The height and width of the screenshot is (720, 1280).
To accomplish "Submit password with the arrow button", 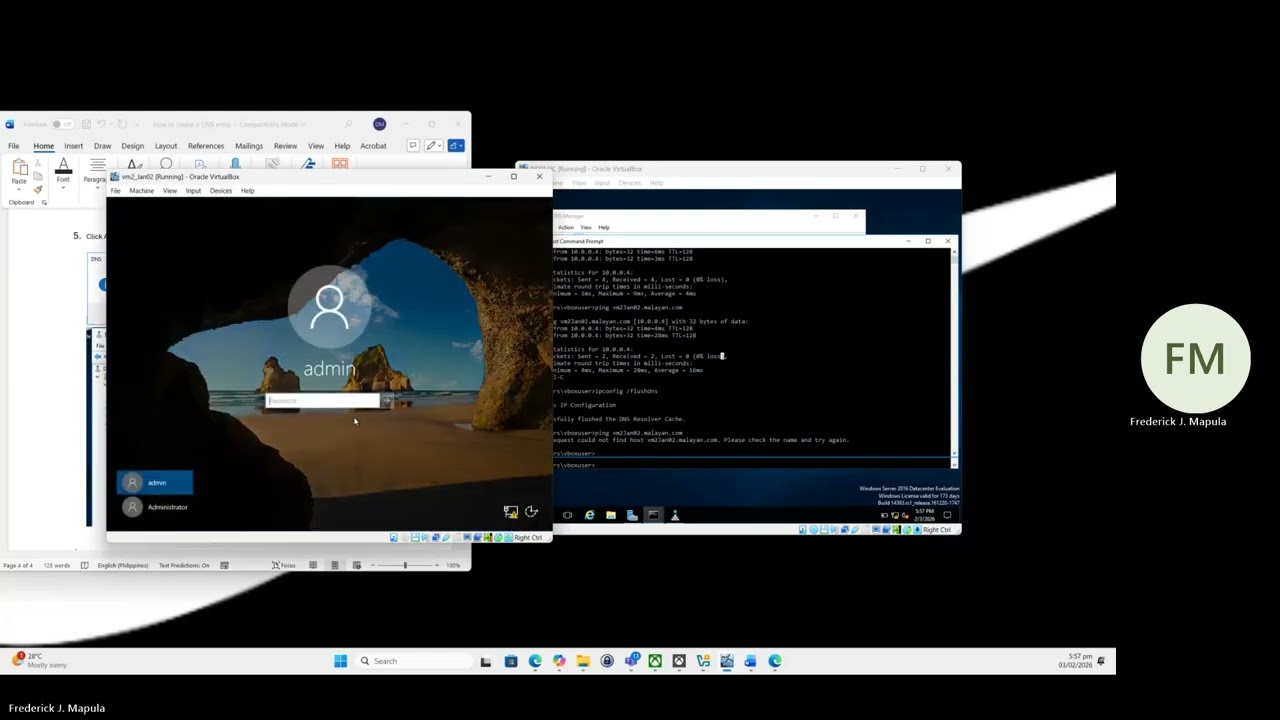I will coord(388,401).
